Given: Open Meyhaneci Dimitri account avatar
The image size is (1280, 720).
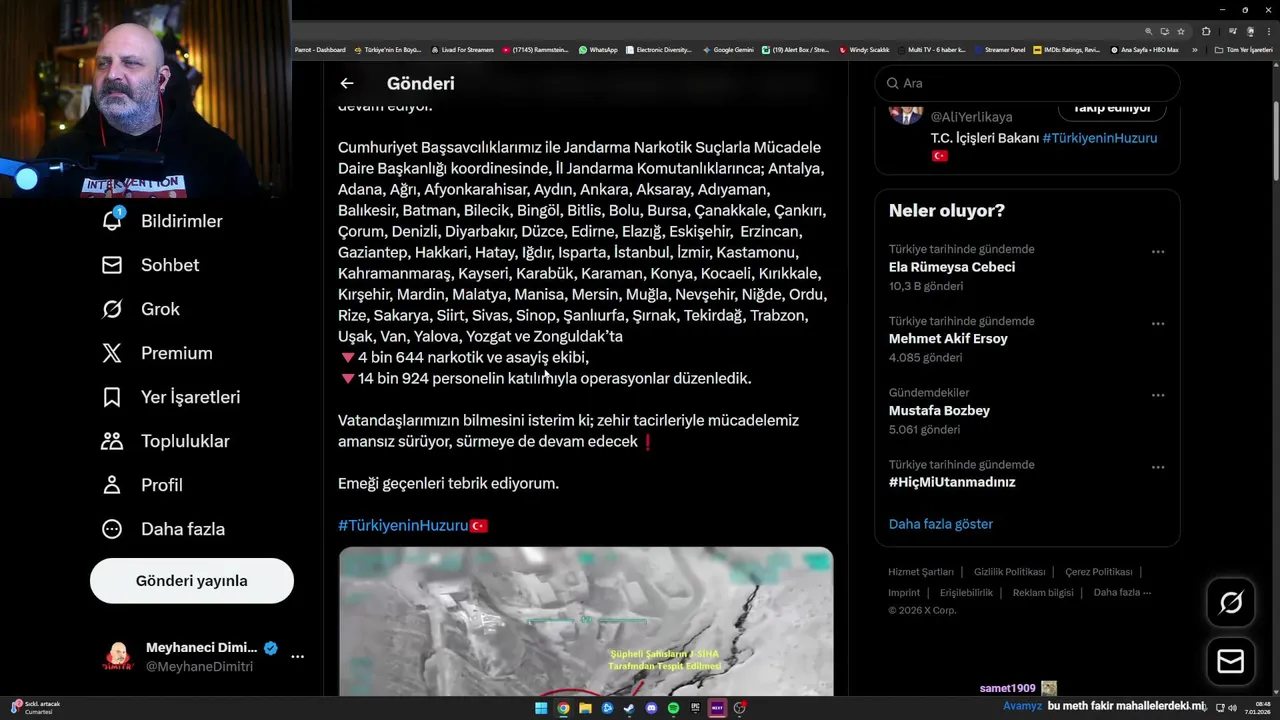Looking at the screenshot, I should point(118,657).
